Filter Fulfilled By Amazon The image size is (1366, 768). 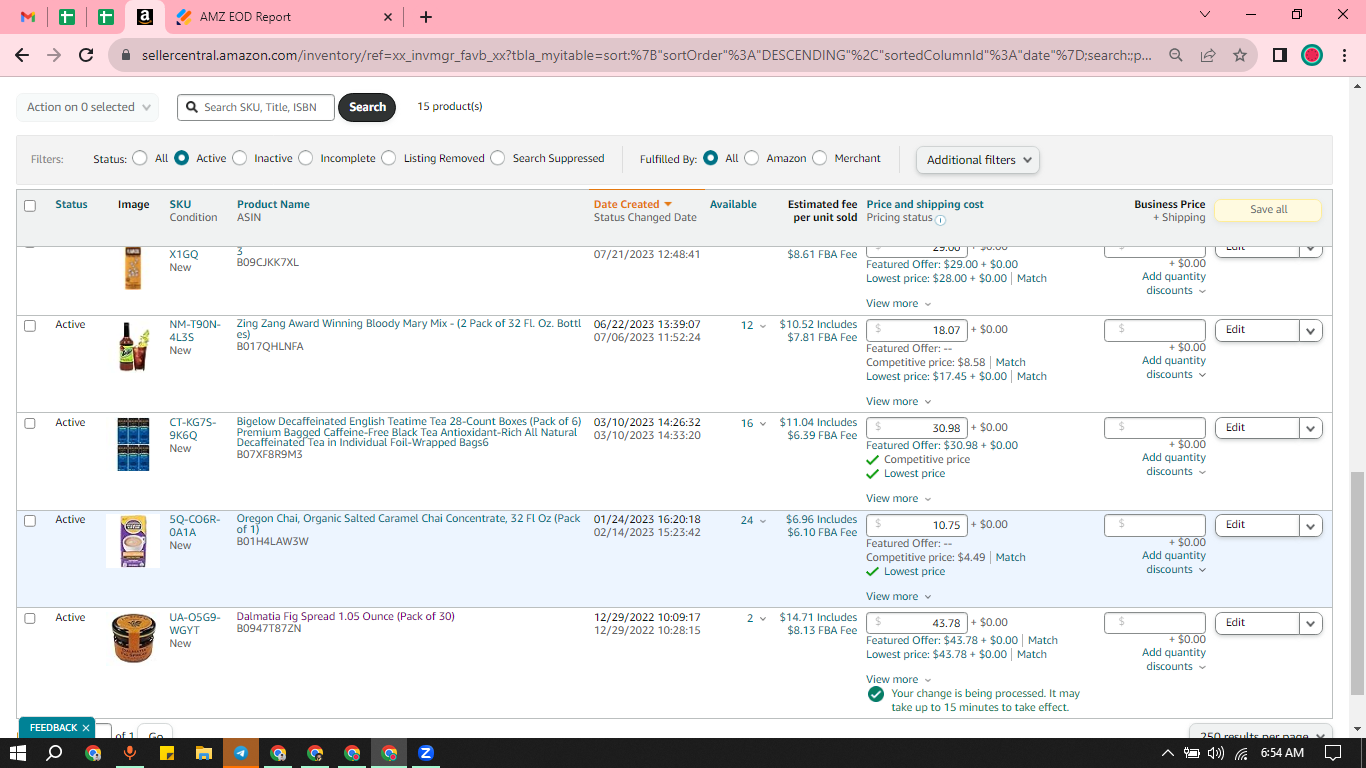[x=752, y=158]
